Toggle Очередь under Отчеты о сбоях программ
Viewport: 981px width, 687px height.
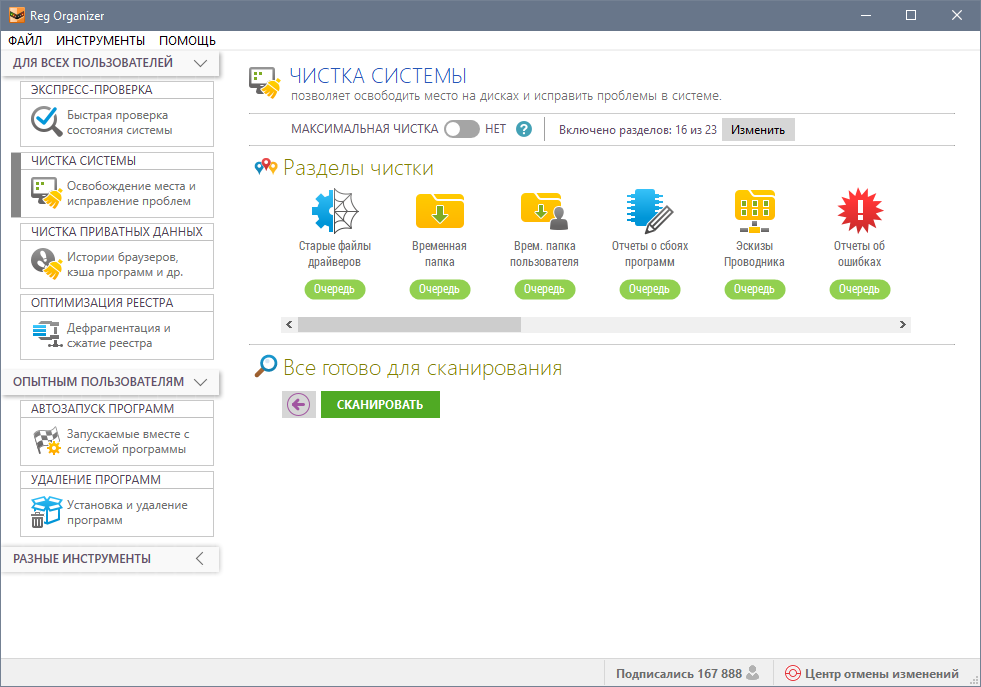pos(650,289)
